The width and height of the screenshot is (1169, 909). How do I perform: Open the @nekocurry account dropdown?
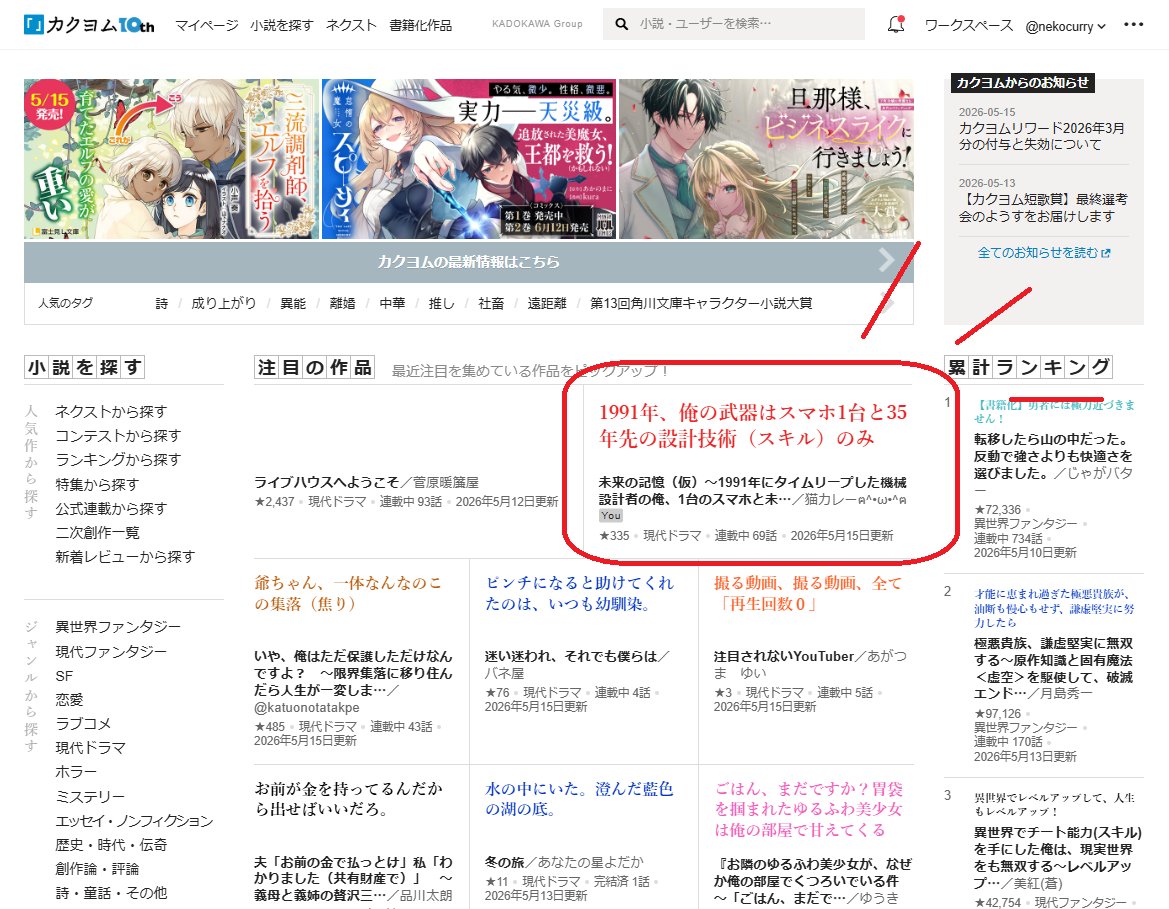pyautogui.click(x=1065, y=26)
